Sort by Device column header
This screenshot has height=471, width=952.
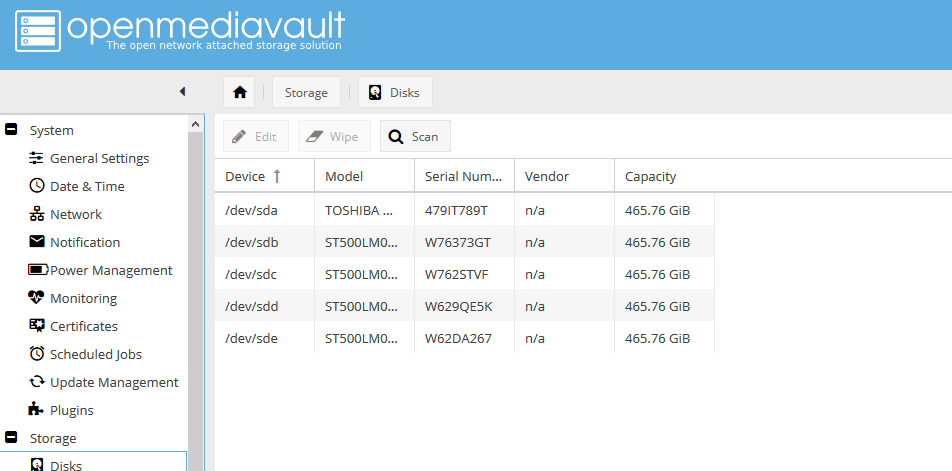[x=246, y=176]
